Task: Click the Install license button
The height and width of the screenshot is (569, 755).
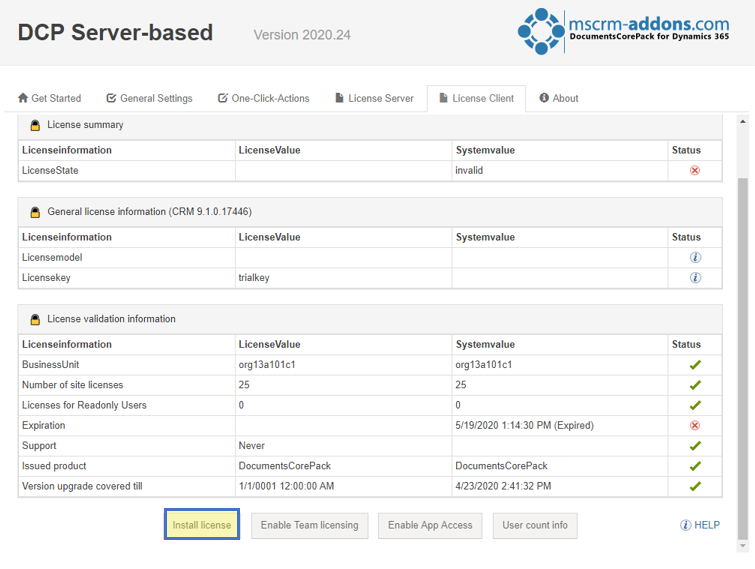Action: pyautogui.click(x=202, y=525)
